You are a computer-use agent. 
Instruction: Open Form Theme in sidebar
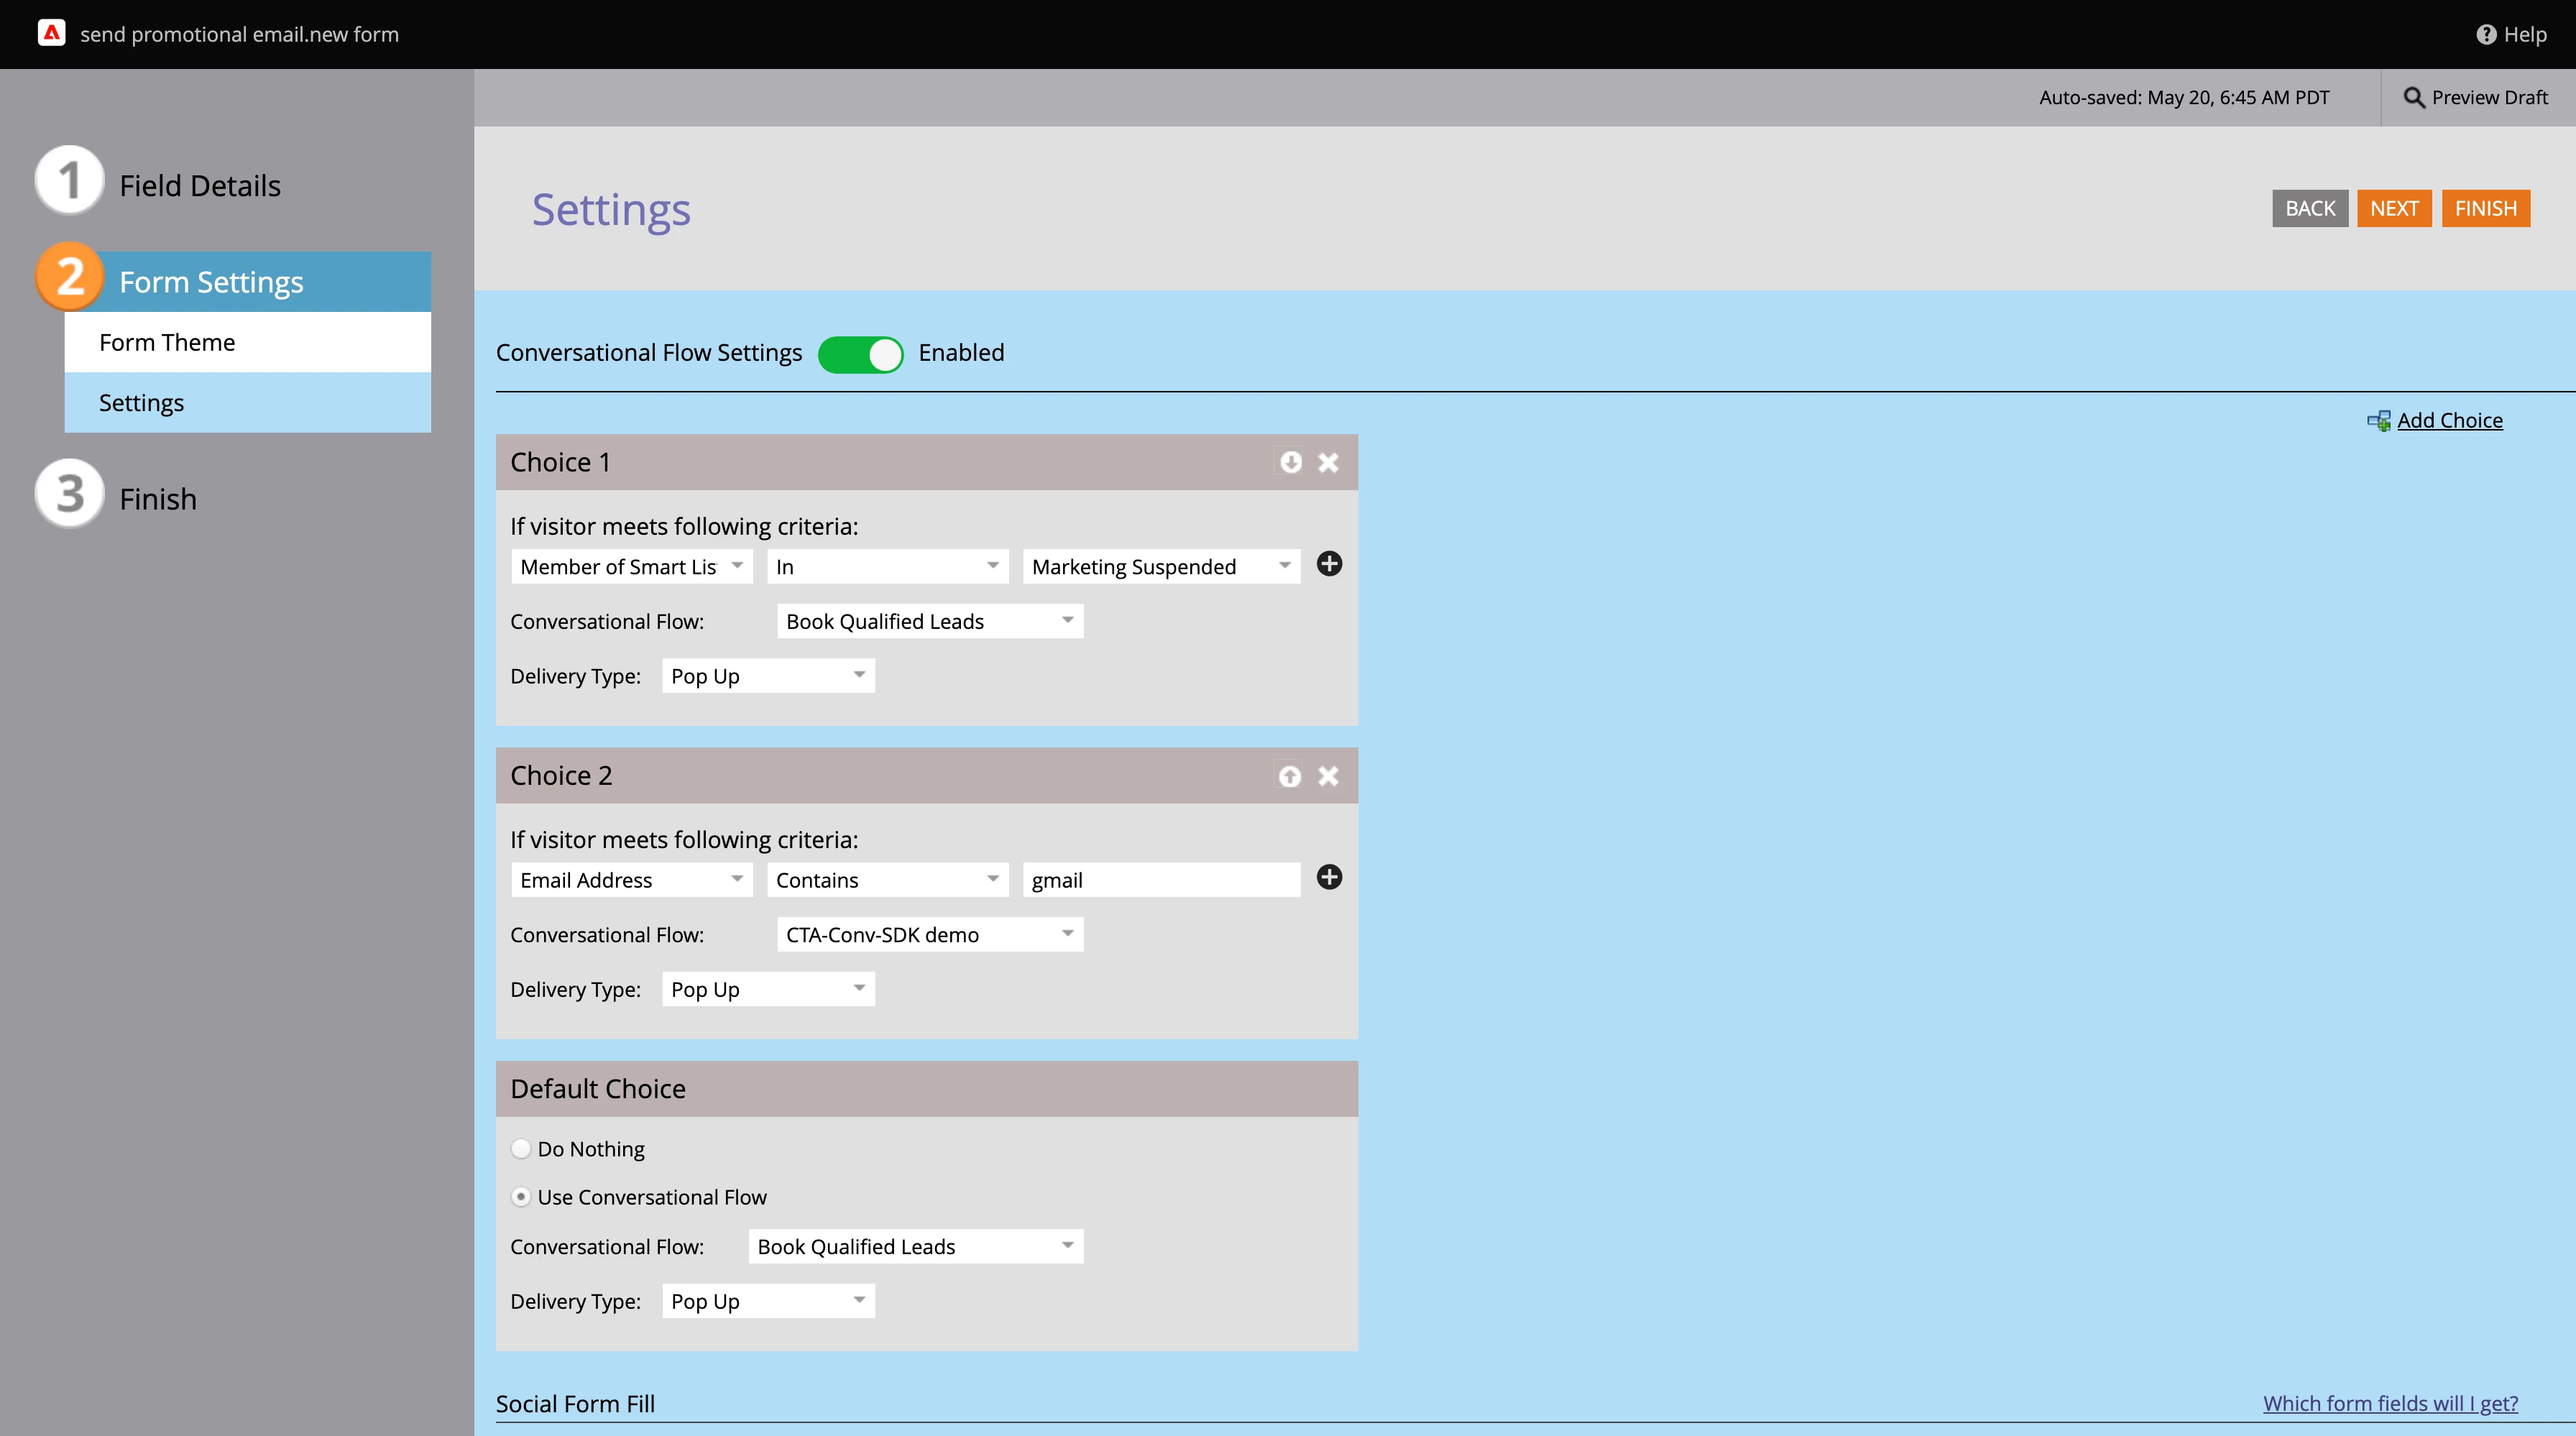pyautogui.click(x=167, y=342)
